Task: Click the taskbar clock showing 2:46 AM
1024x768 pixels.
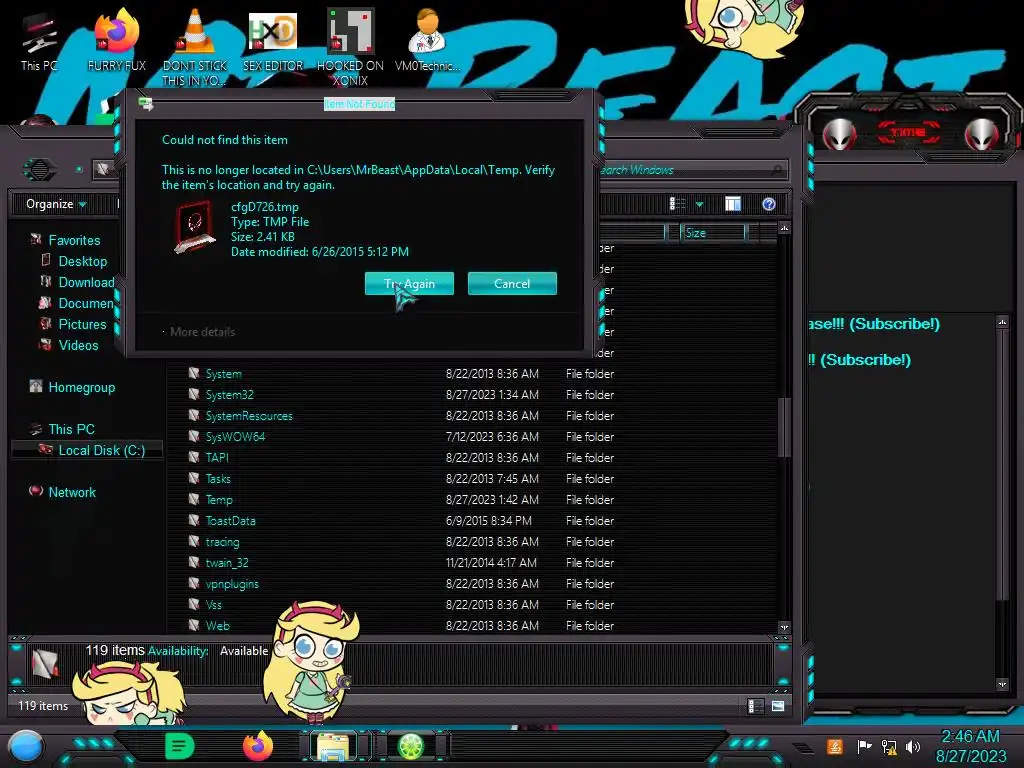Action: [x=970, y=746]
